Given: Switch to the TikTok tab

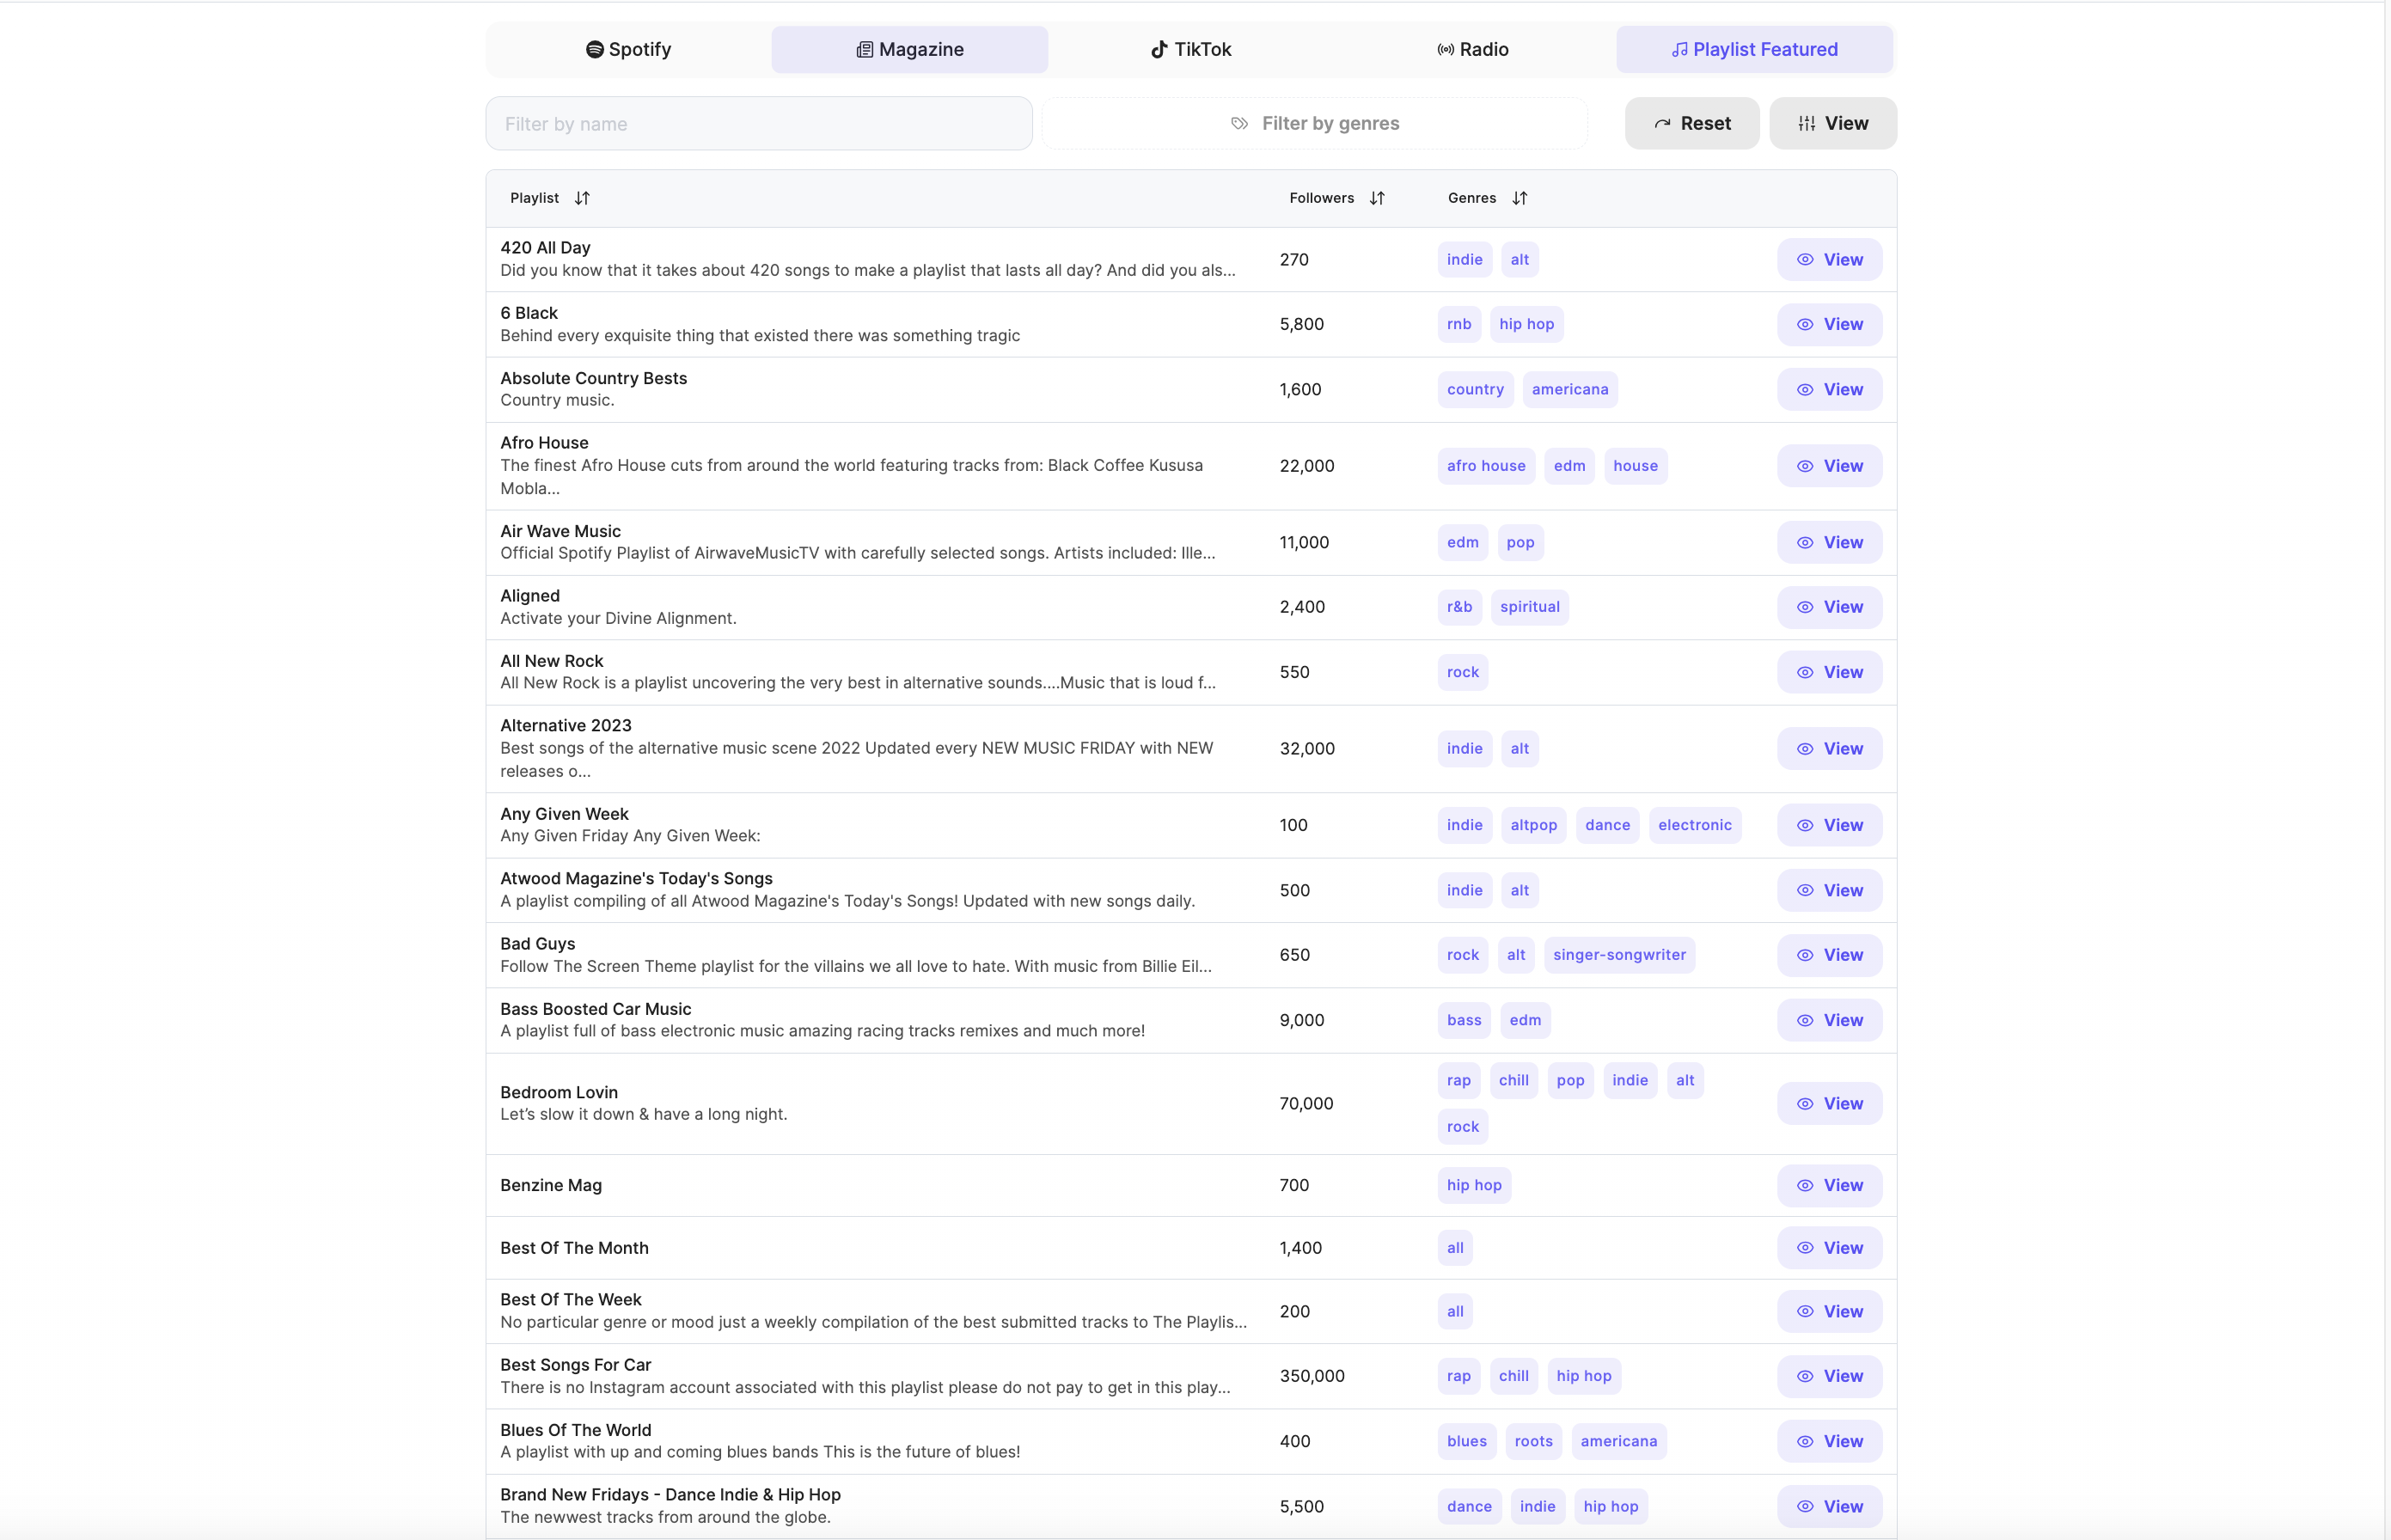Looking at the screenshot, I should (x=1190, y=50).
